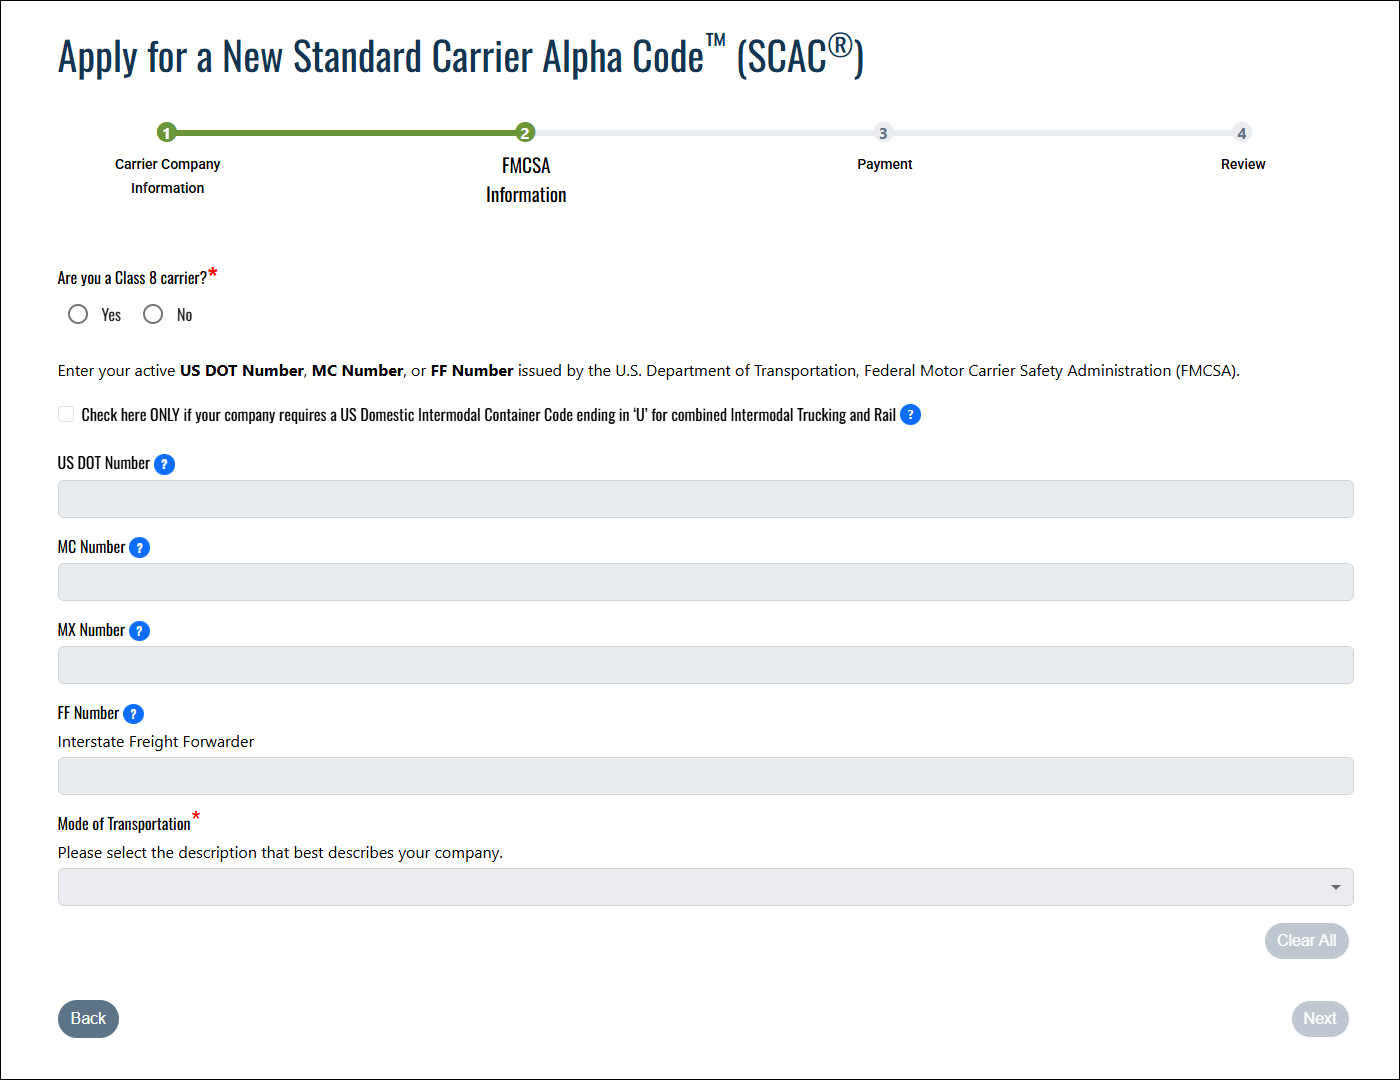Go to Carrier Company Information step

167,176
